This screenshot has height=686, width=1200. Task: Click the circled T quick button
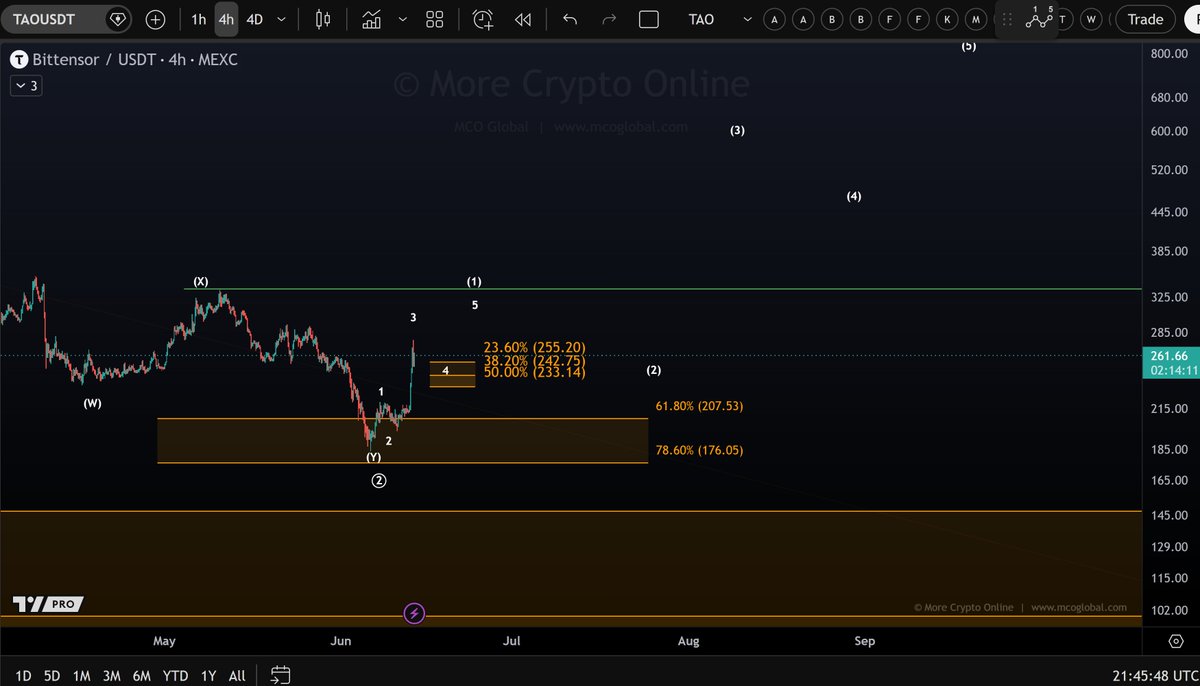click(x=1063, y=19)
